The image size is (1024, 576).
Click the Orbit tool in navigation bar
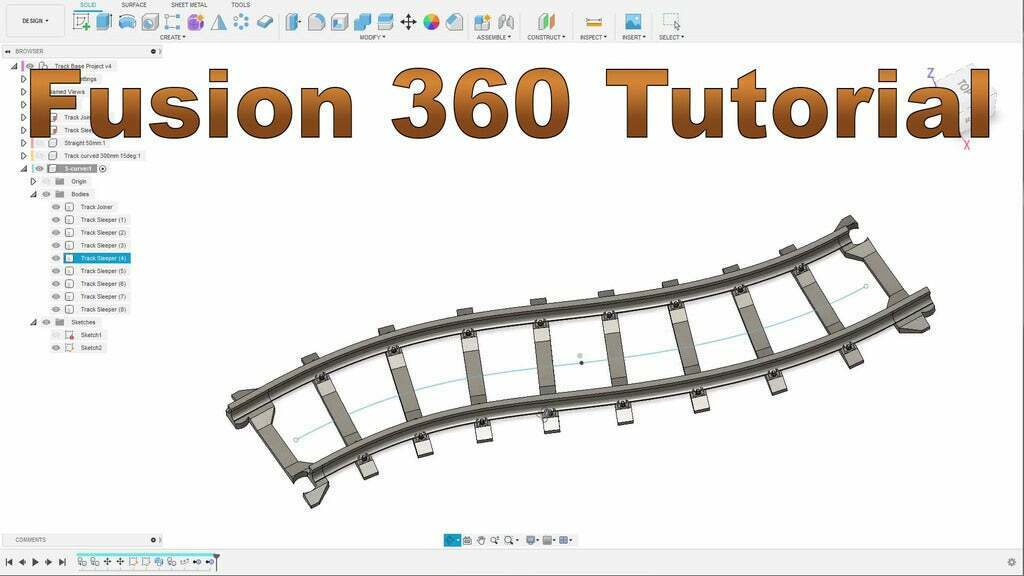(452, 540)
